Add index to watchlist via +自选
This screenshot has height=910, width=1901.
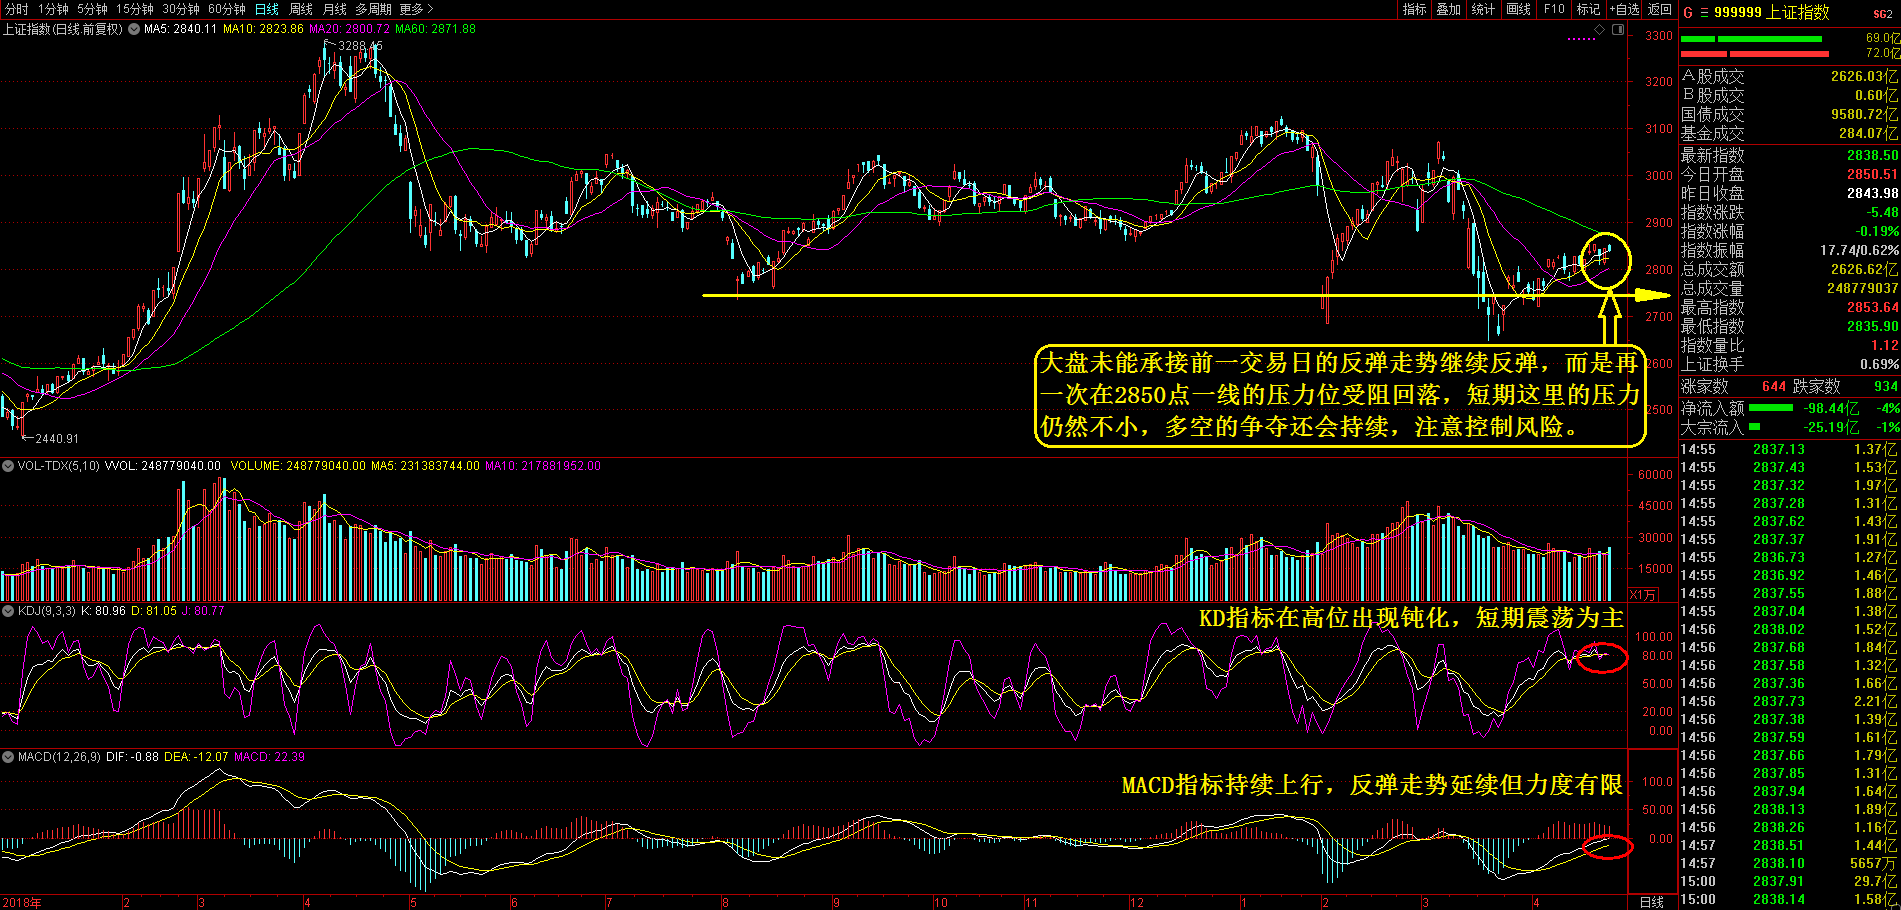pyautogui.click(x=1624, y=9)
